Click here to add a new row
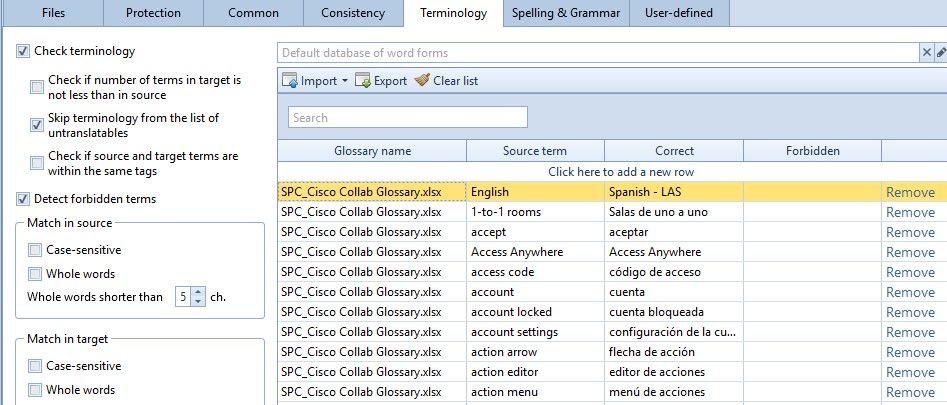This screenshot has height=405, width=947. [621, 172]
